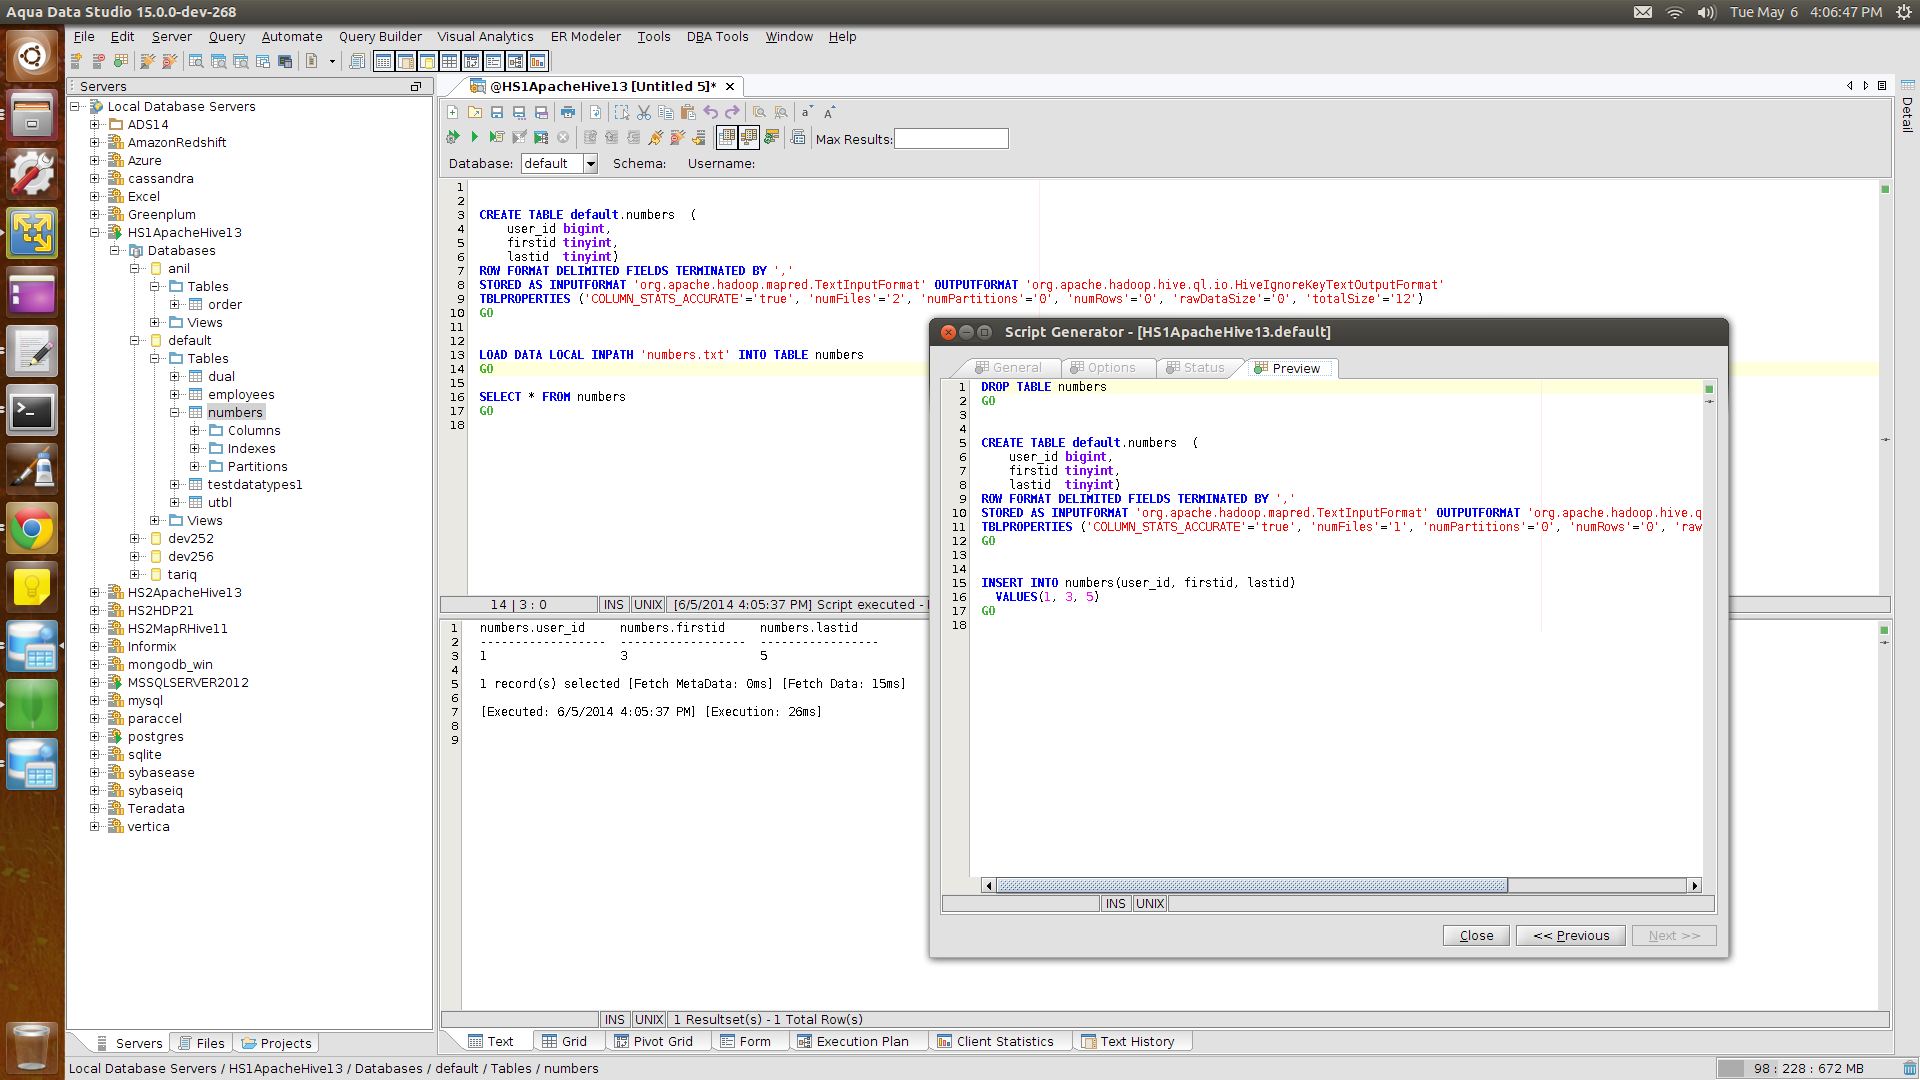
Task: Expand the dev252 database node
Action: click(x=134, y=539)
